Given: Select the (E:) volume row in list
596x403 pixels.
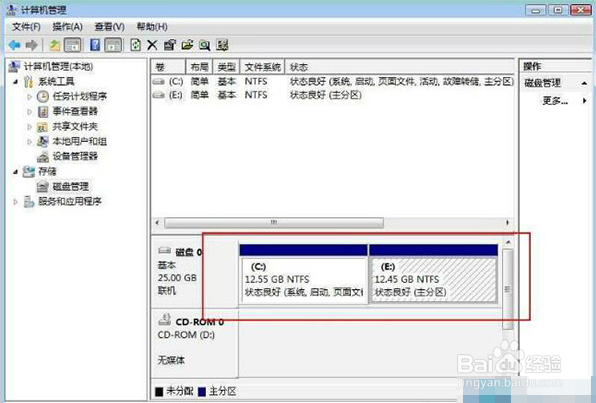Looking at the screenshot, I should tap(333, 95).
